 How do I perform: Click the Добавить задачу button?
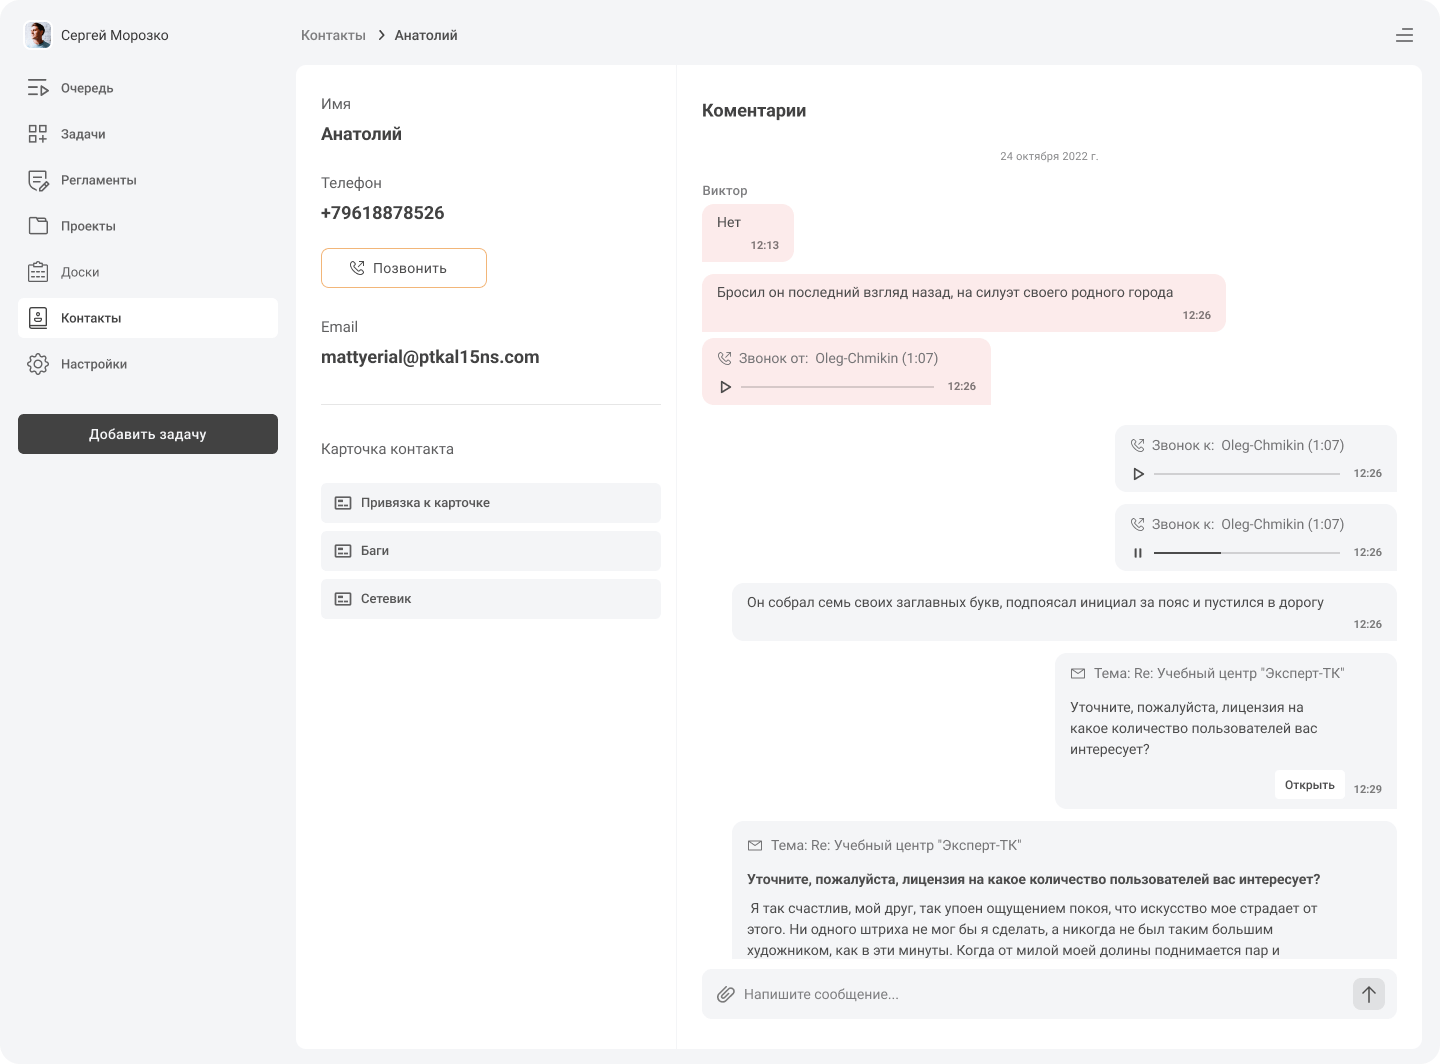point(148,434)
